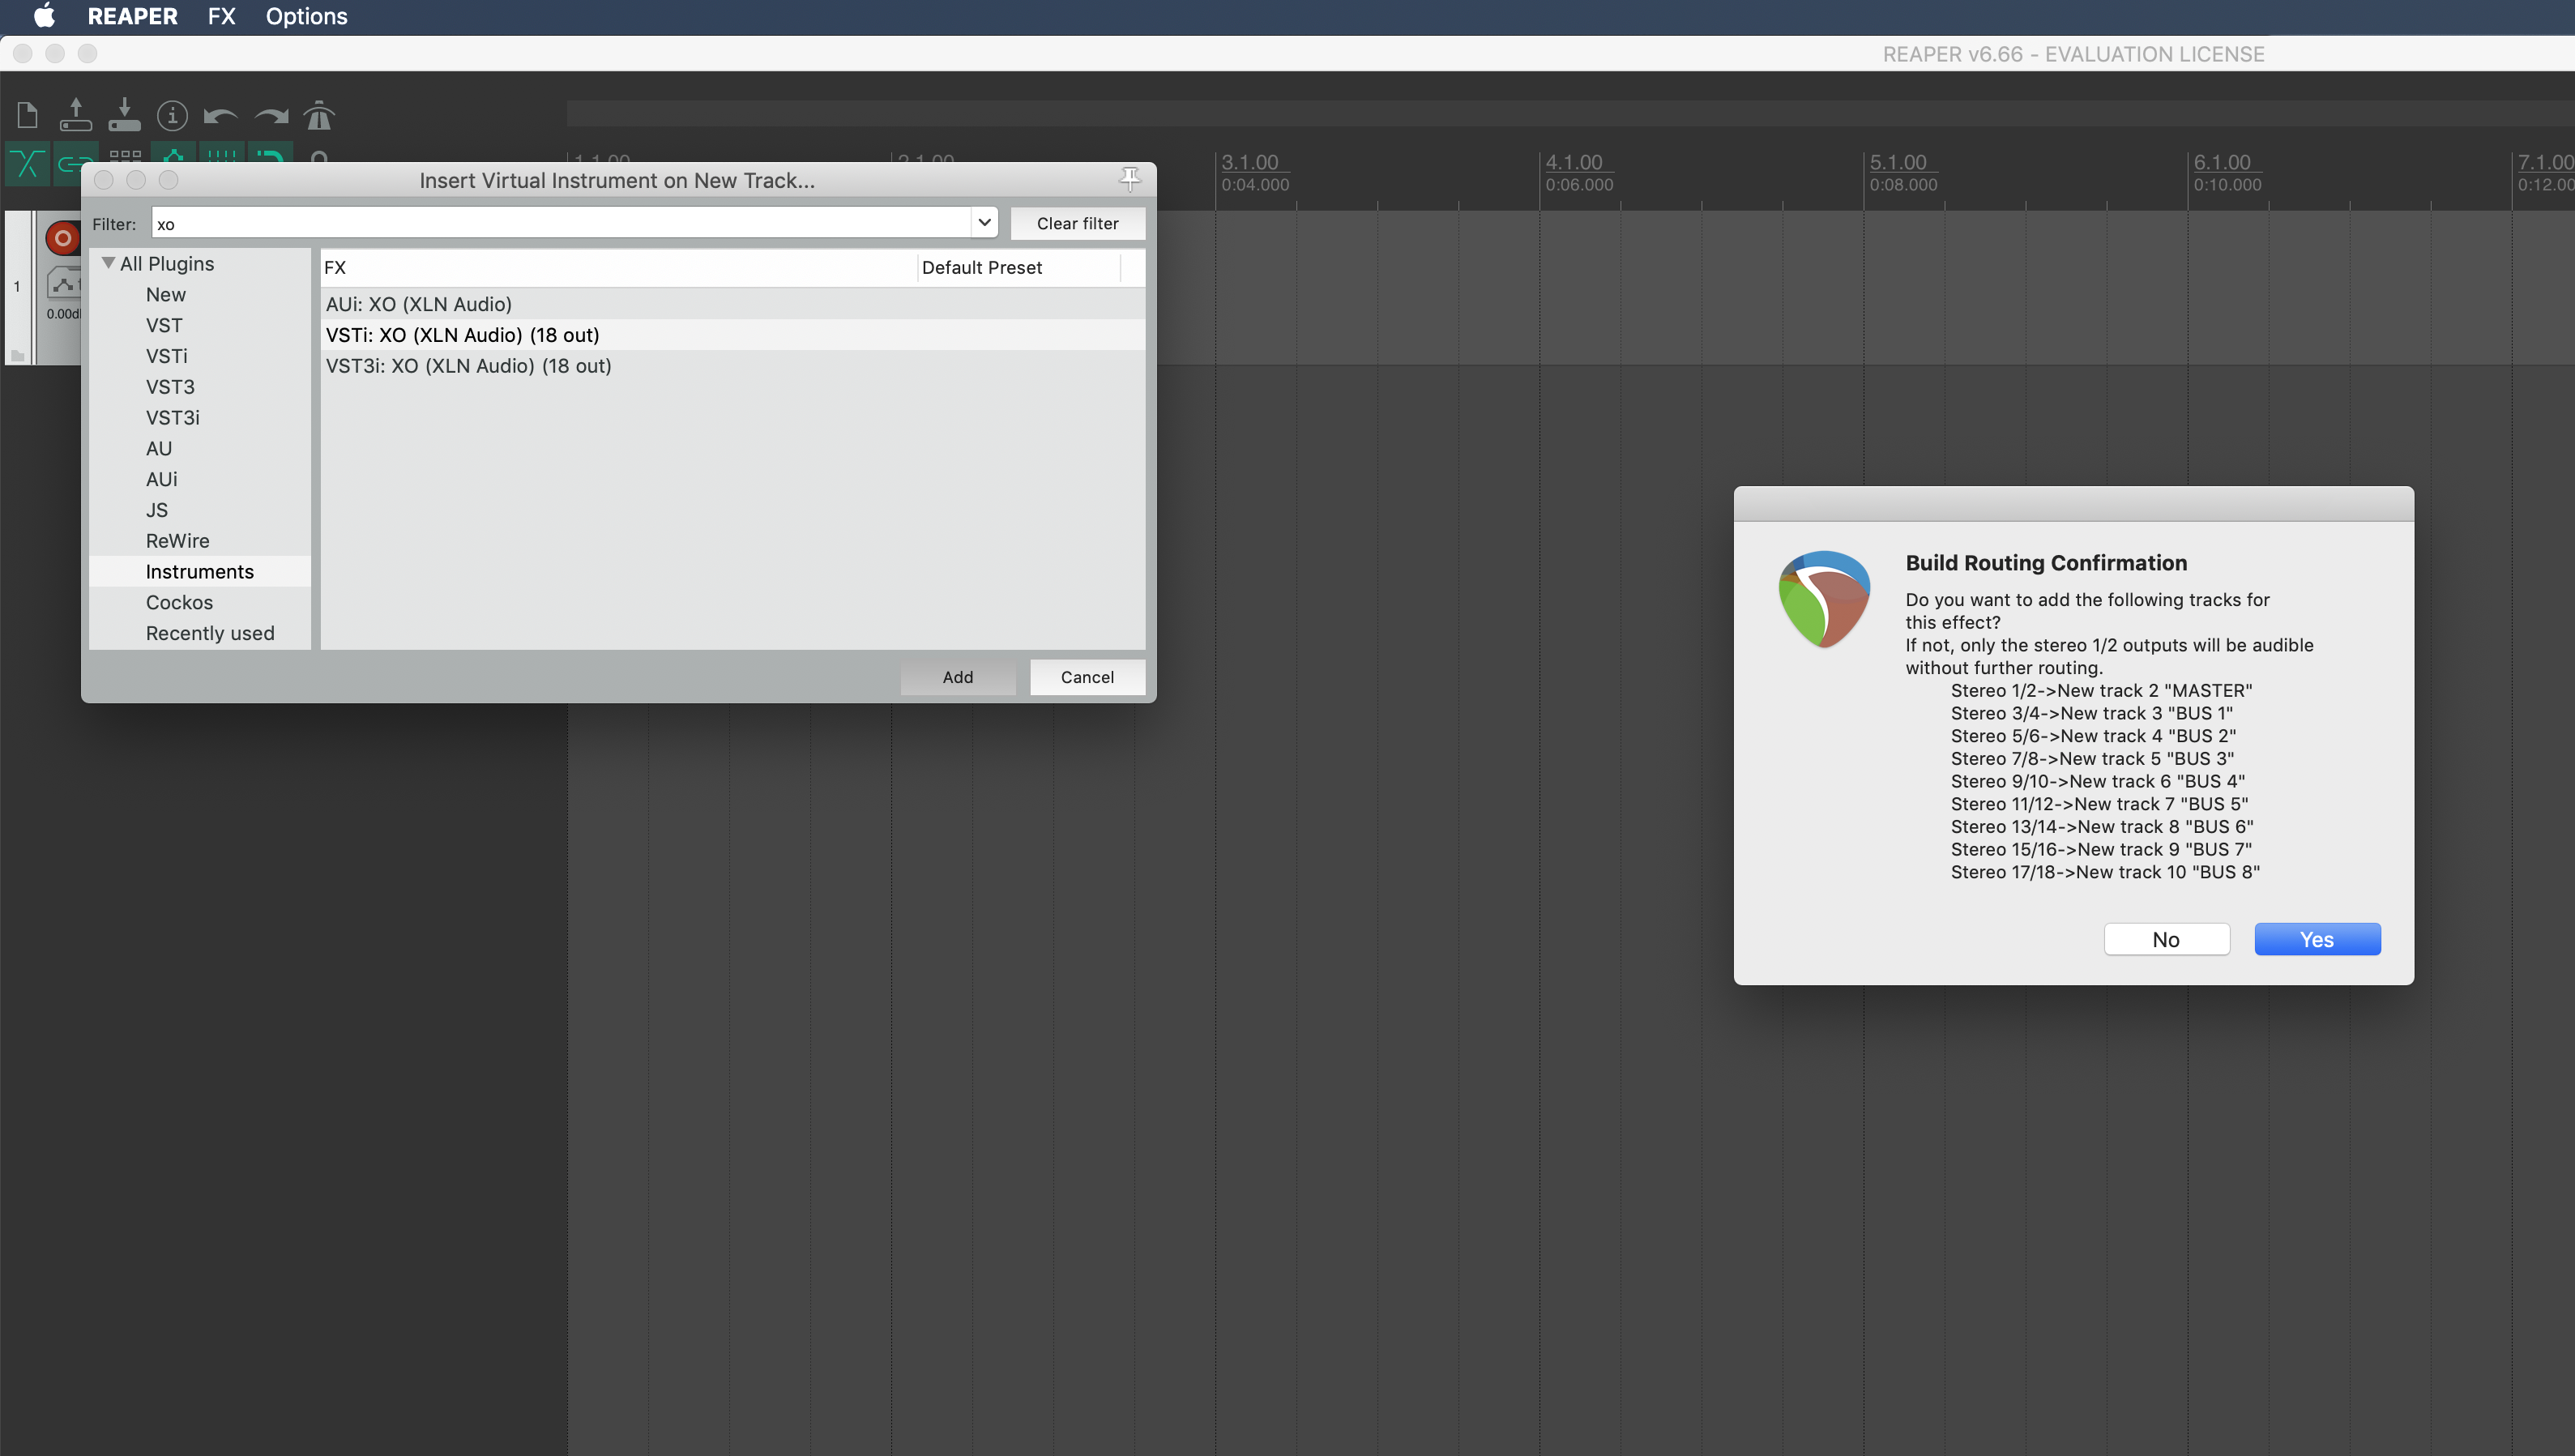Viewport: 2575px width, 1456px height.
Task: Toggle the metronome icon
Action: pyautogui.click(x=319, y=115)
